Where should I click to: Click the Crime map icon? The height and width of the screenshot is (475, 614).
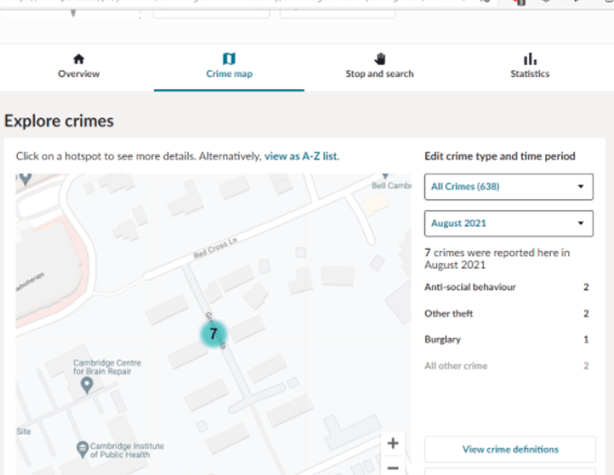click(x=228, y=59)
